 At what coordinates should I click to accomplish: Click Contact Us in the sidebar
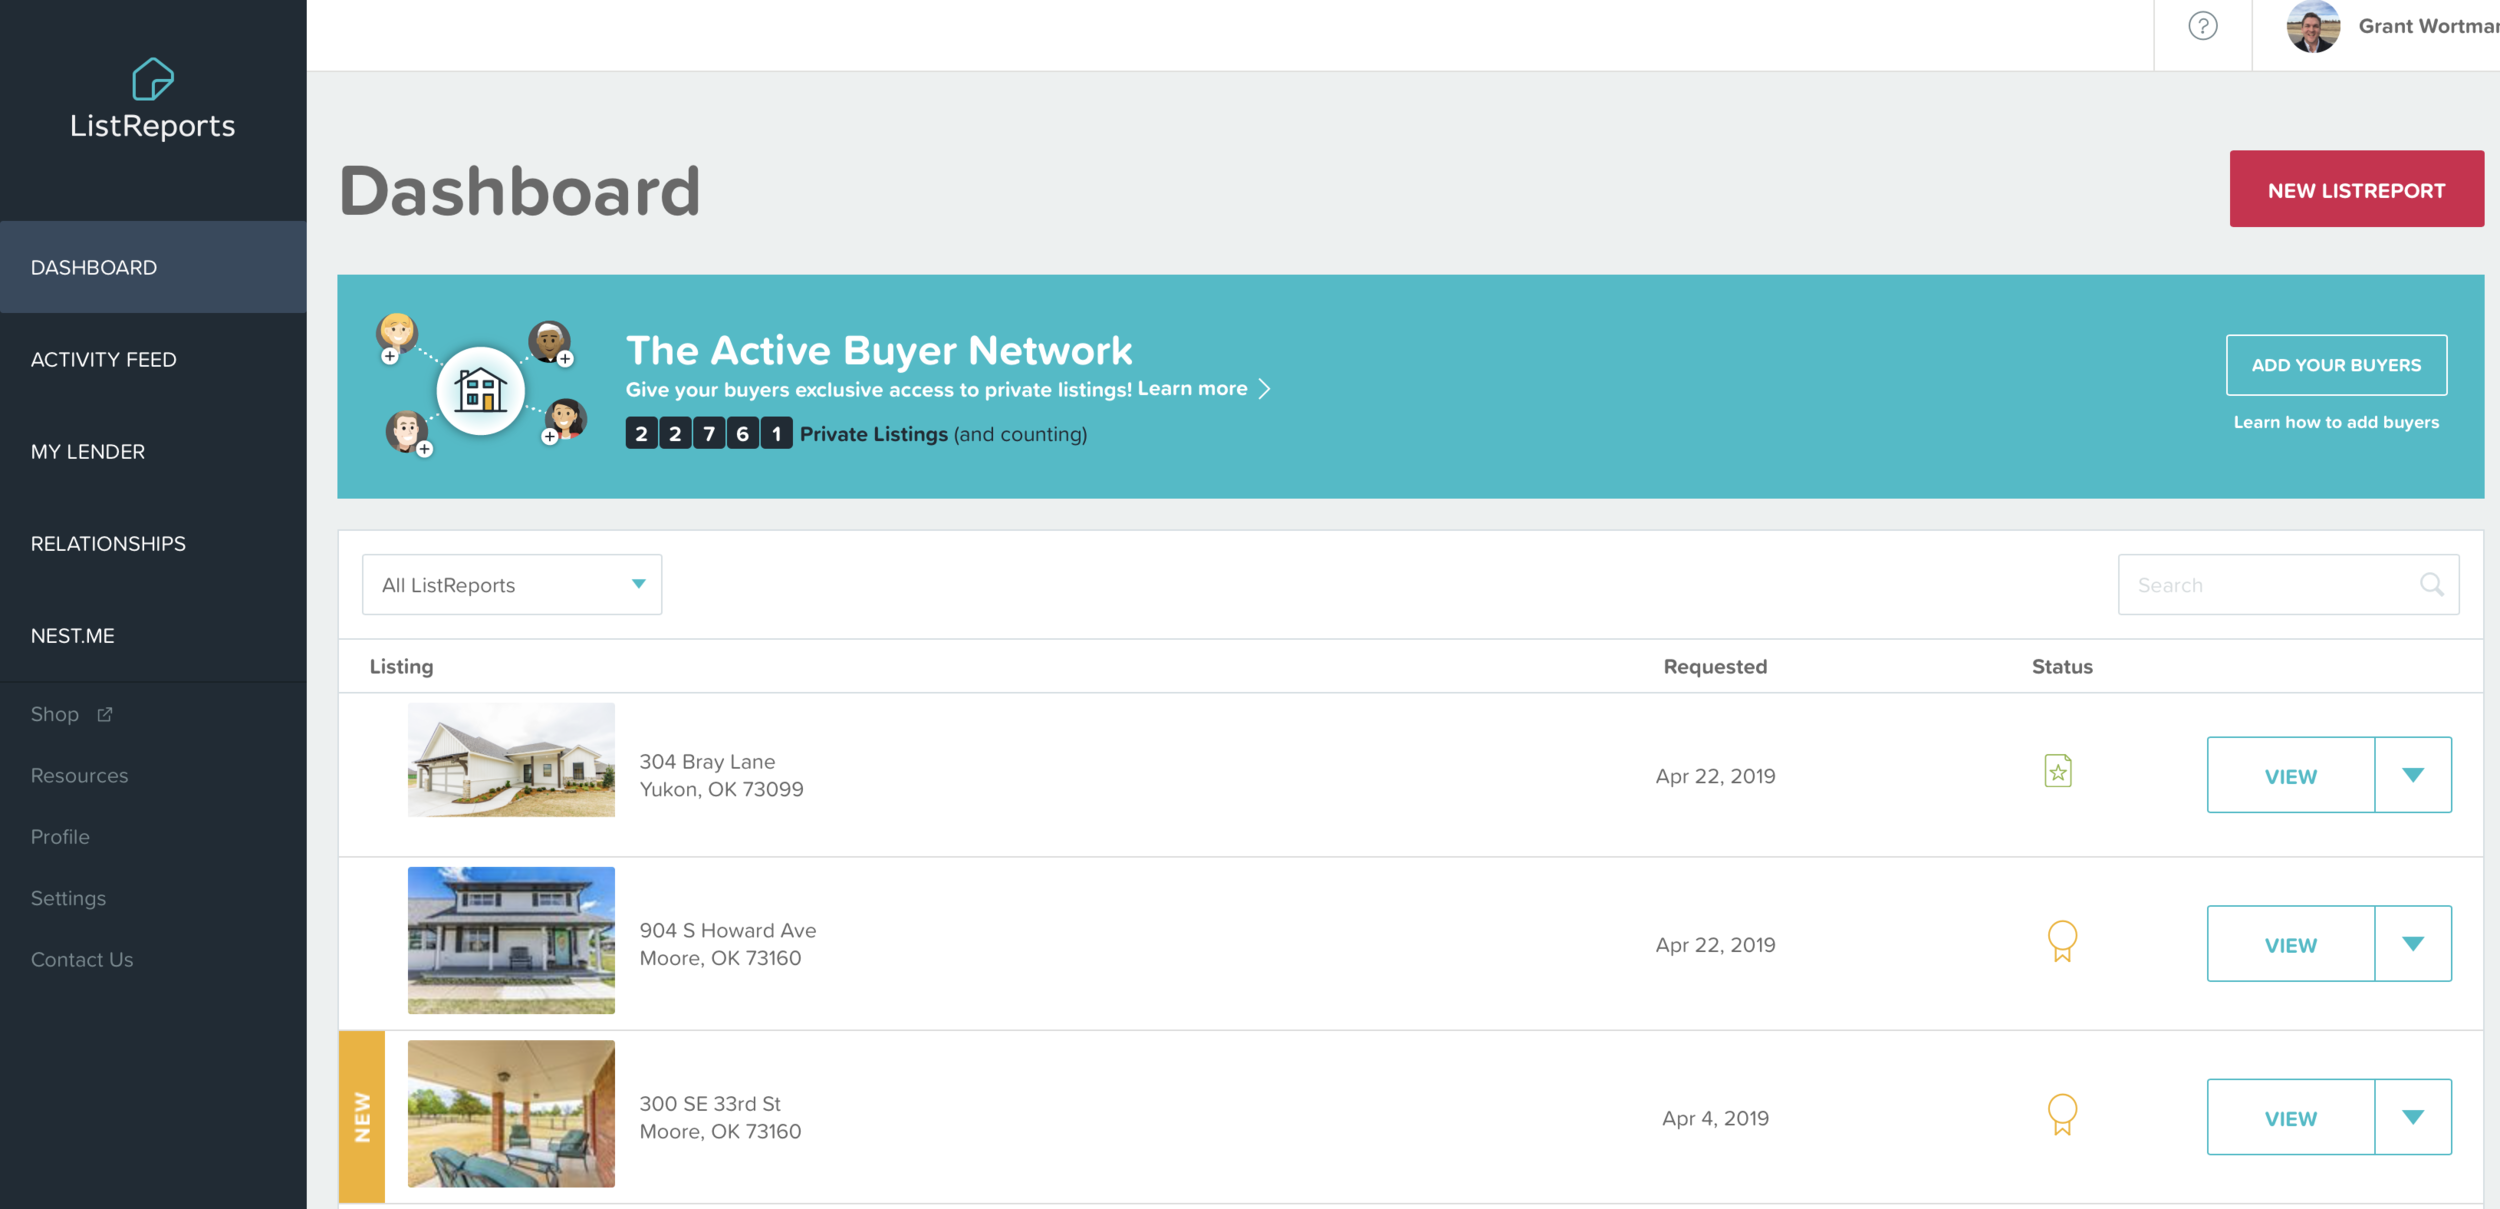(82, 959)
